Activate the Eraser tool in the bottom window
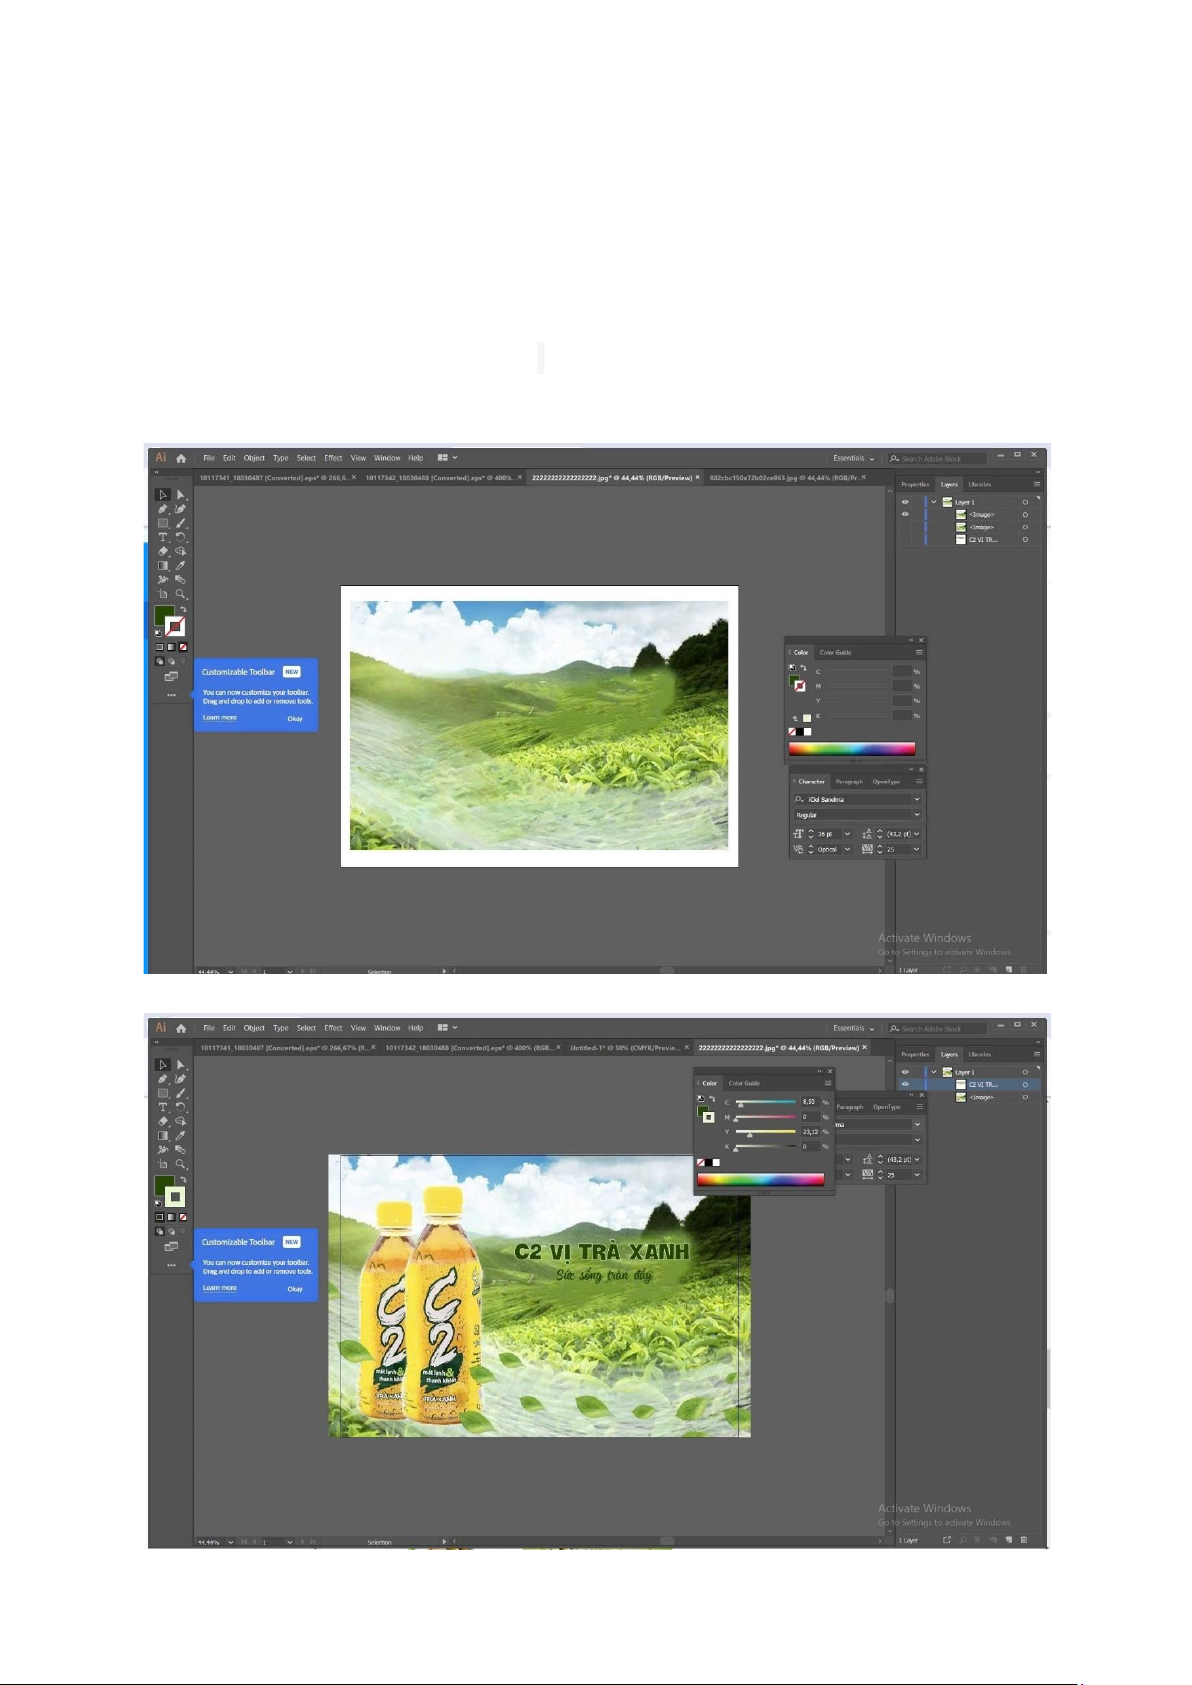The image size is (1192, 1685). pos(163,1121)
